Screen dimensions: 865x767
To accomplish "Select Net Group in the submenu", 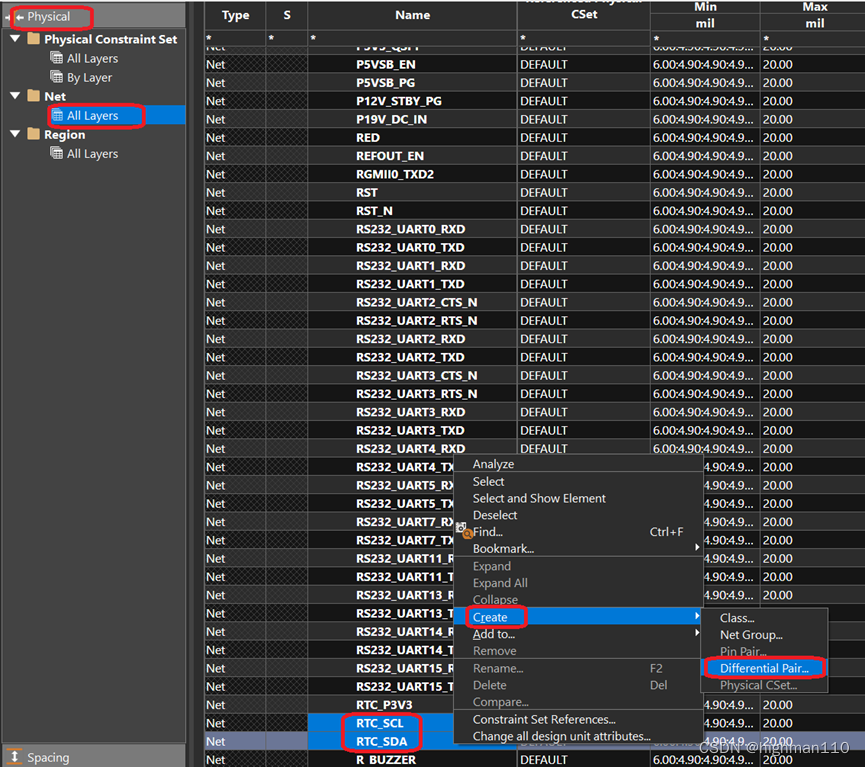I will click(751, 635).
